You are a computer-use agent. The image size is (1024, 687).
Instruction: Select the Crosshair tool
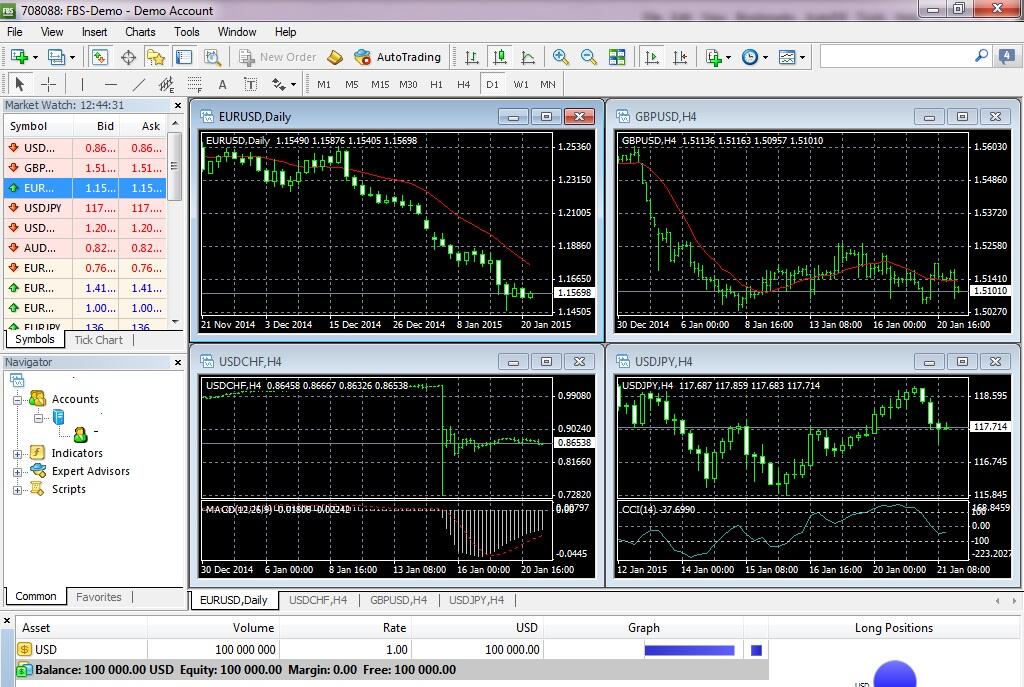[48, 84]
